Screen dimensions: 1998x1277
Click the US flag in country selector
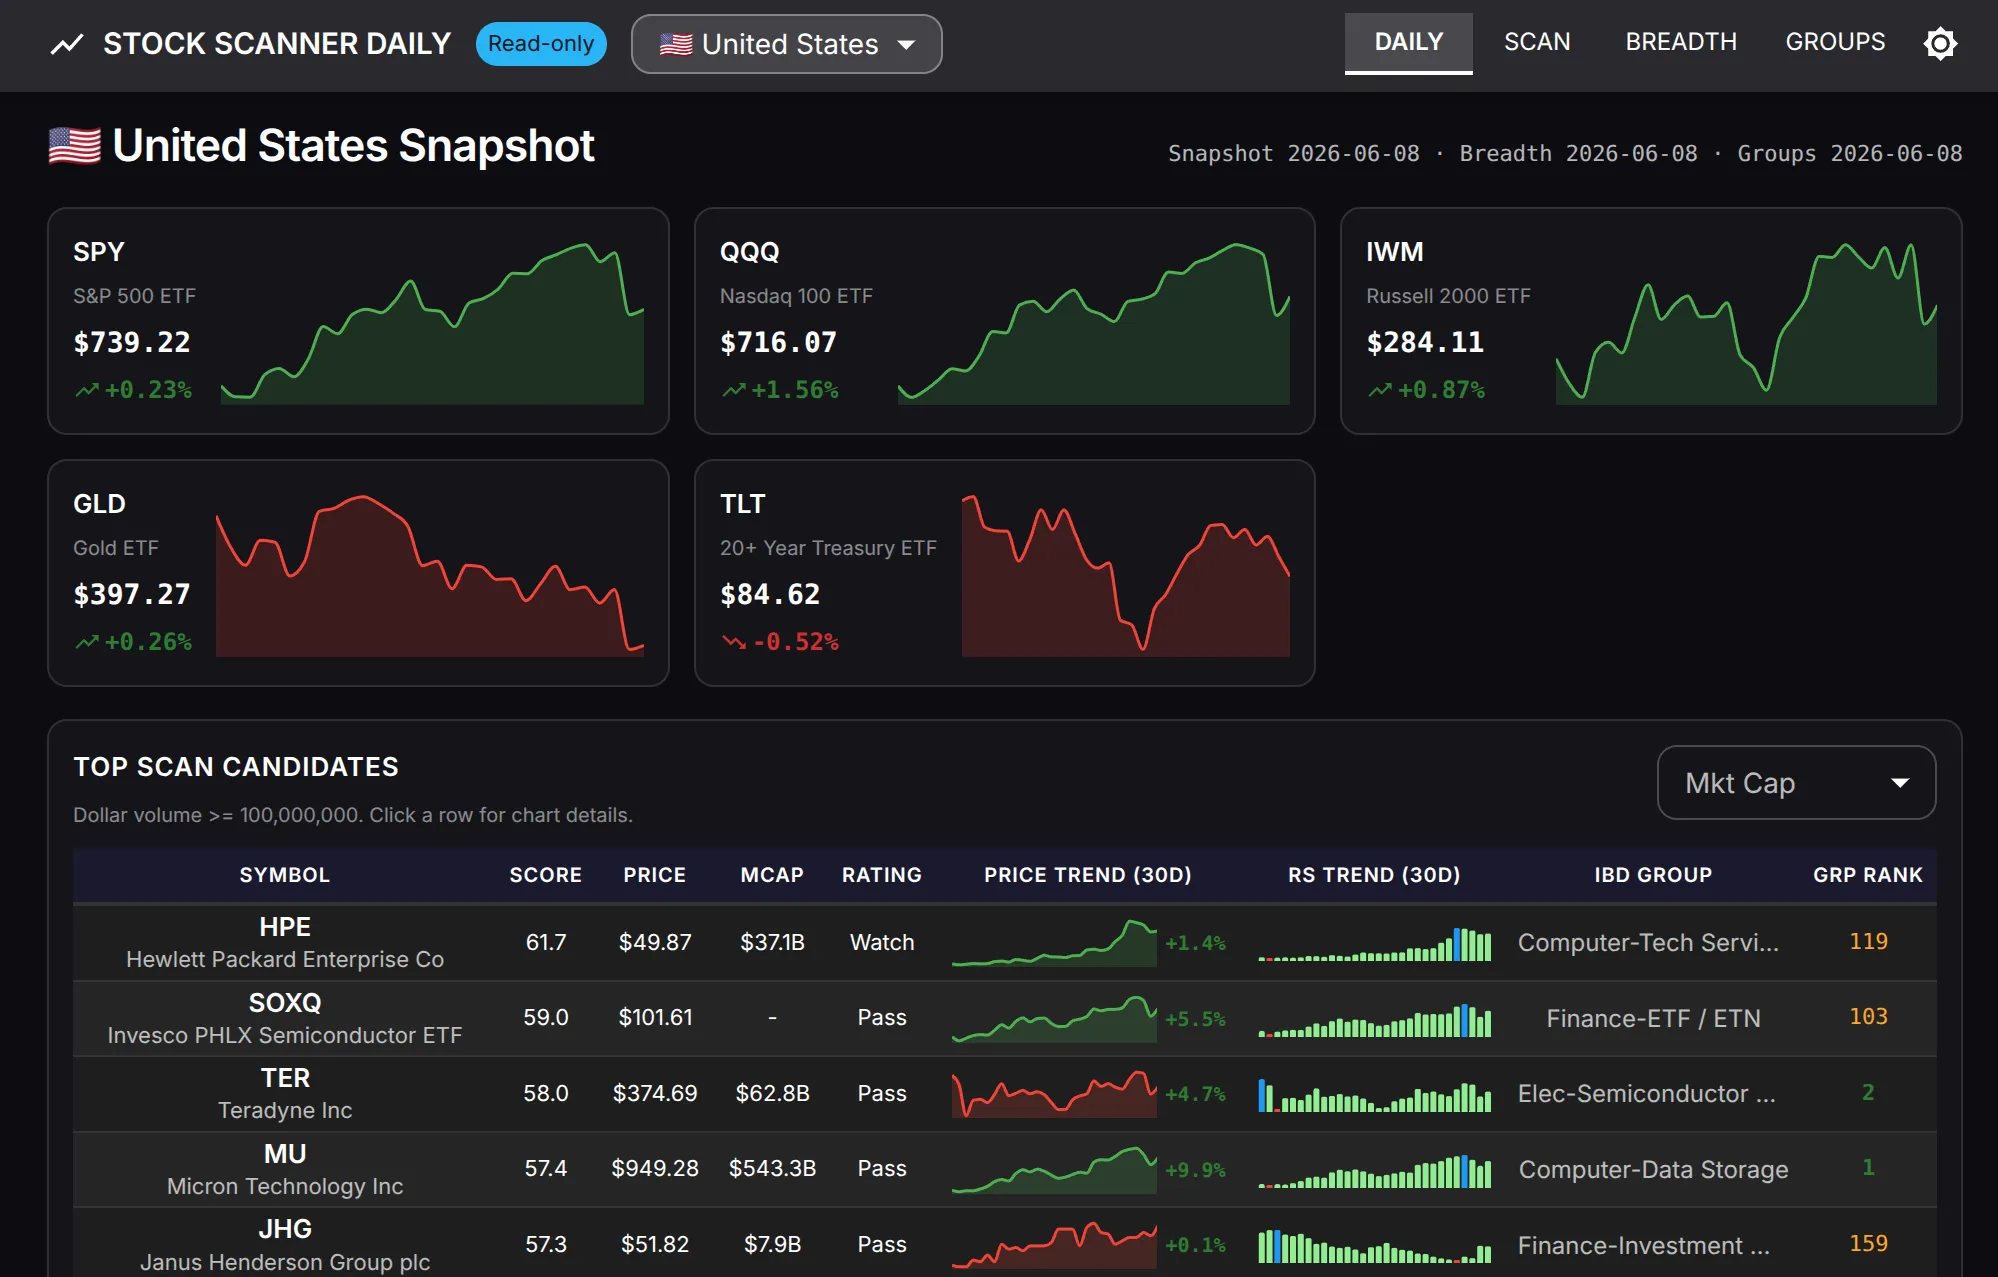click(x=676, y=44)
